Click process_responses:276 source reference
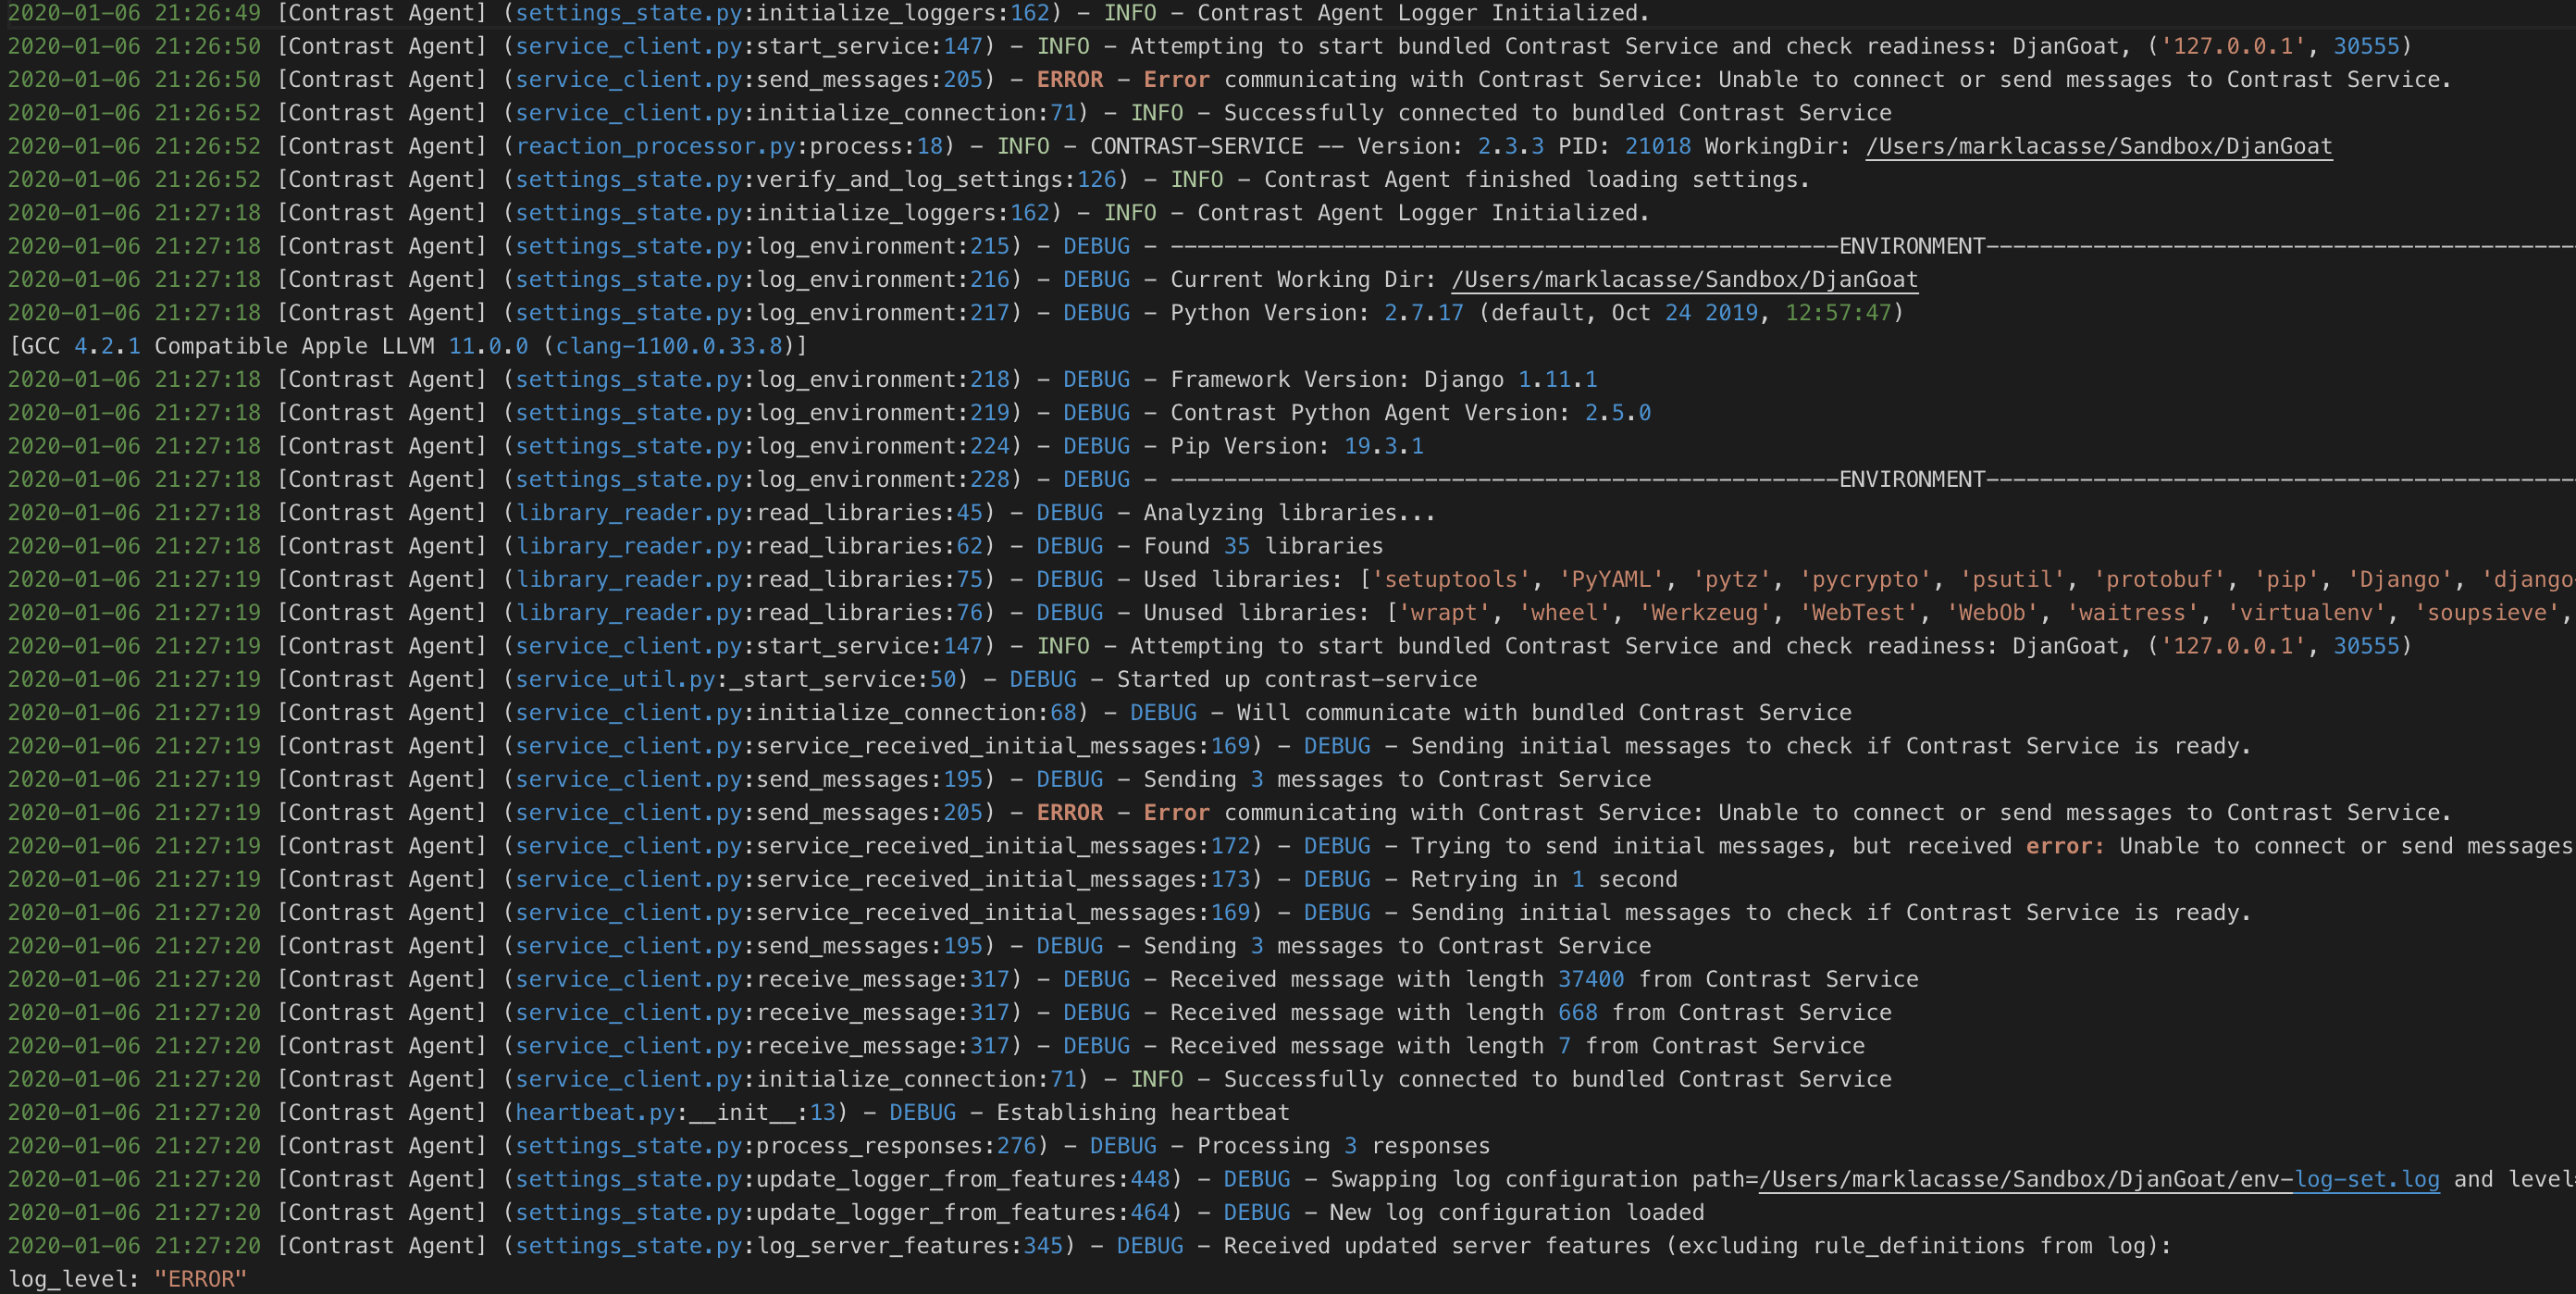The height and width of the screenshot is (1294, 2576). coord(897,1146)
